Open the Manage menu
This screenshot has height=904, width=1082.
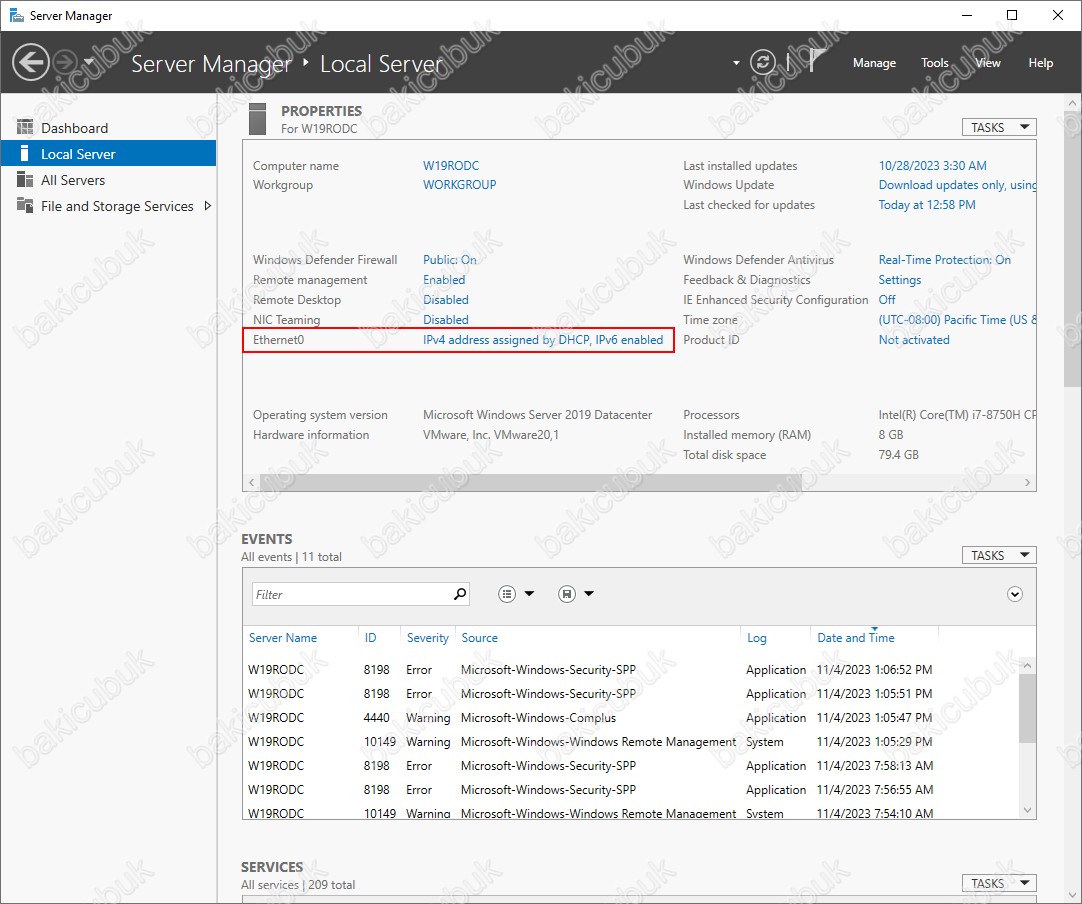coord(874,63)
